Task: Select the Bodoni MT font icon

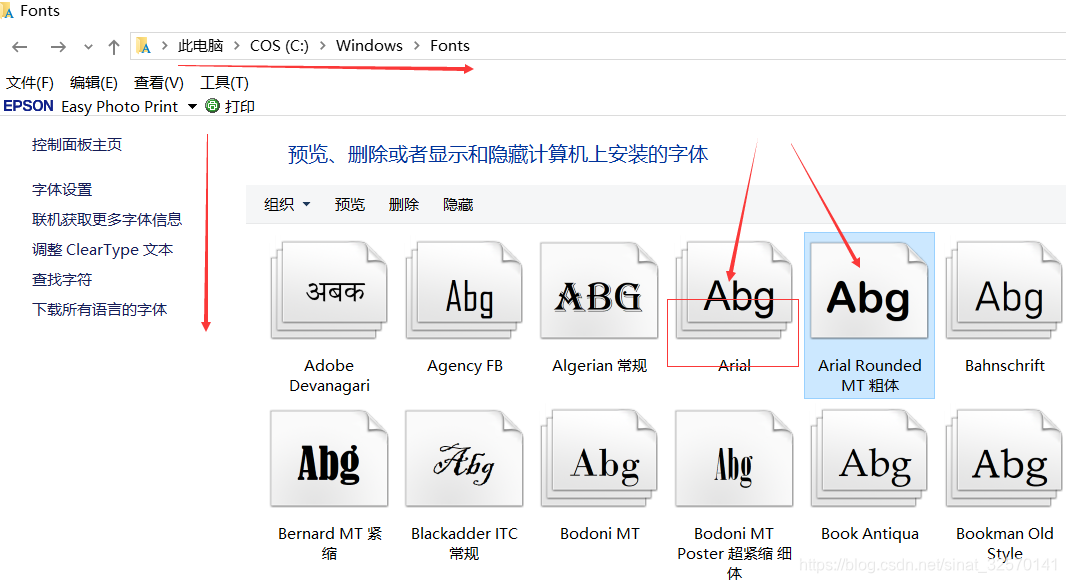Action: (x=599, y=459)
